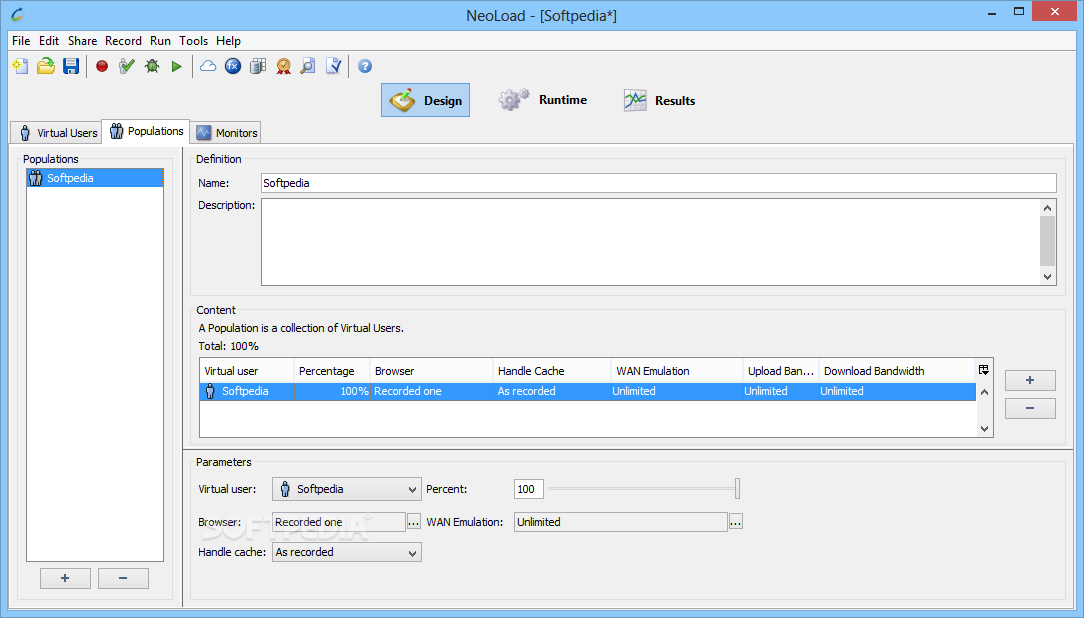Click the NeoLoad logo in the title bar
This screenshot has height=618, width=1084.
[x=17, y=14]
